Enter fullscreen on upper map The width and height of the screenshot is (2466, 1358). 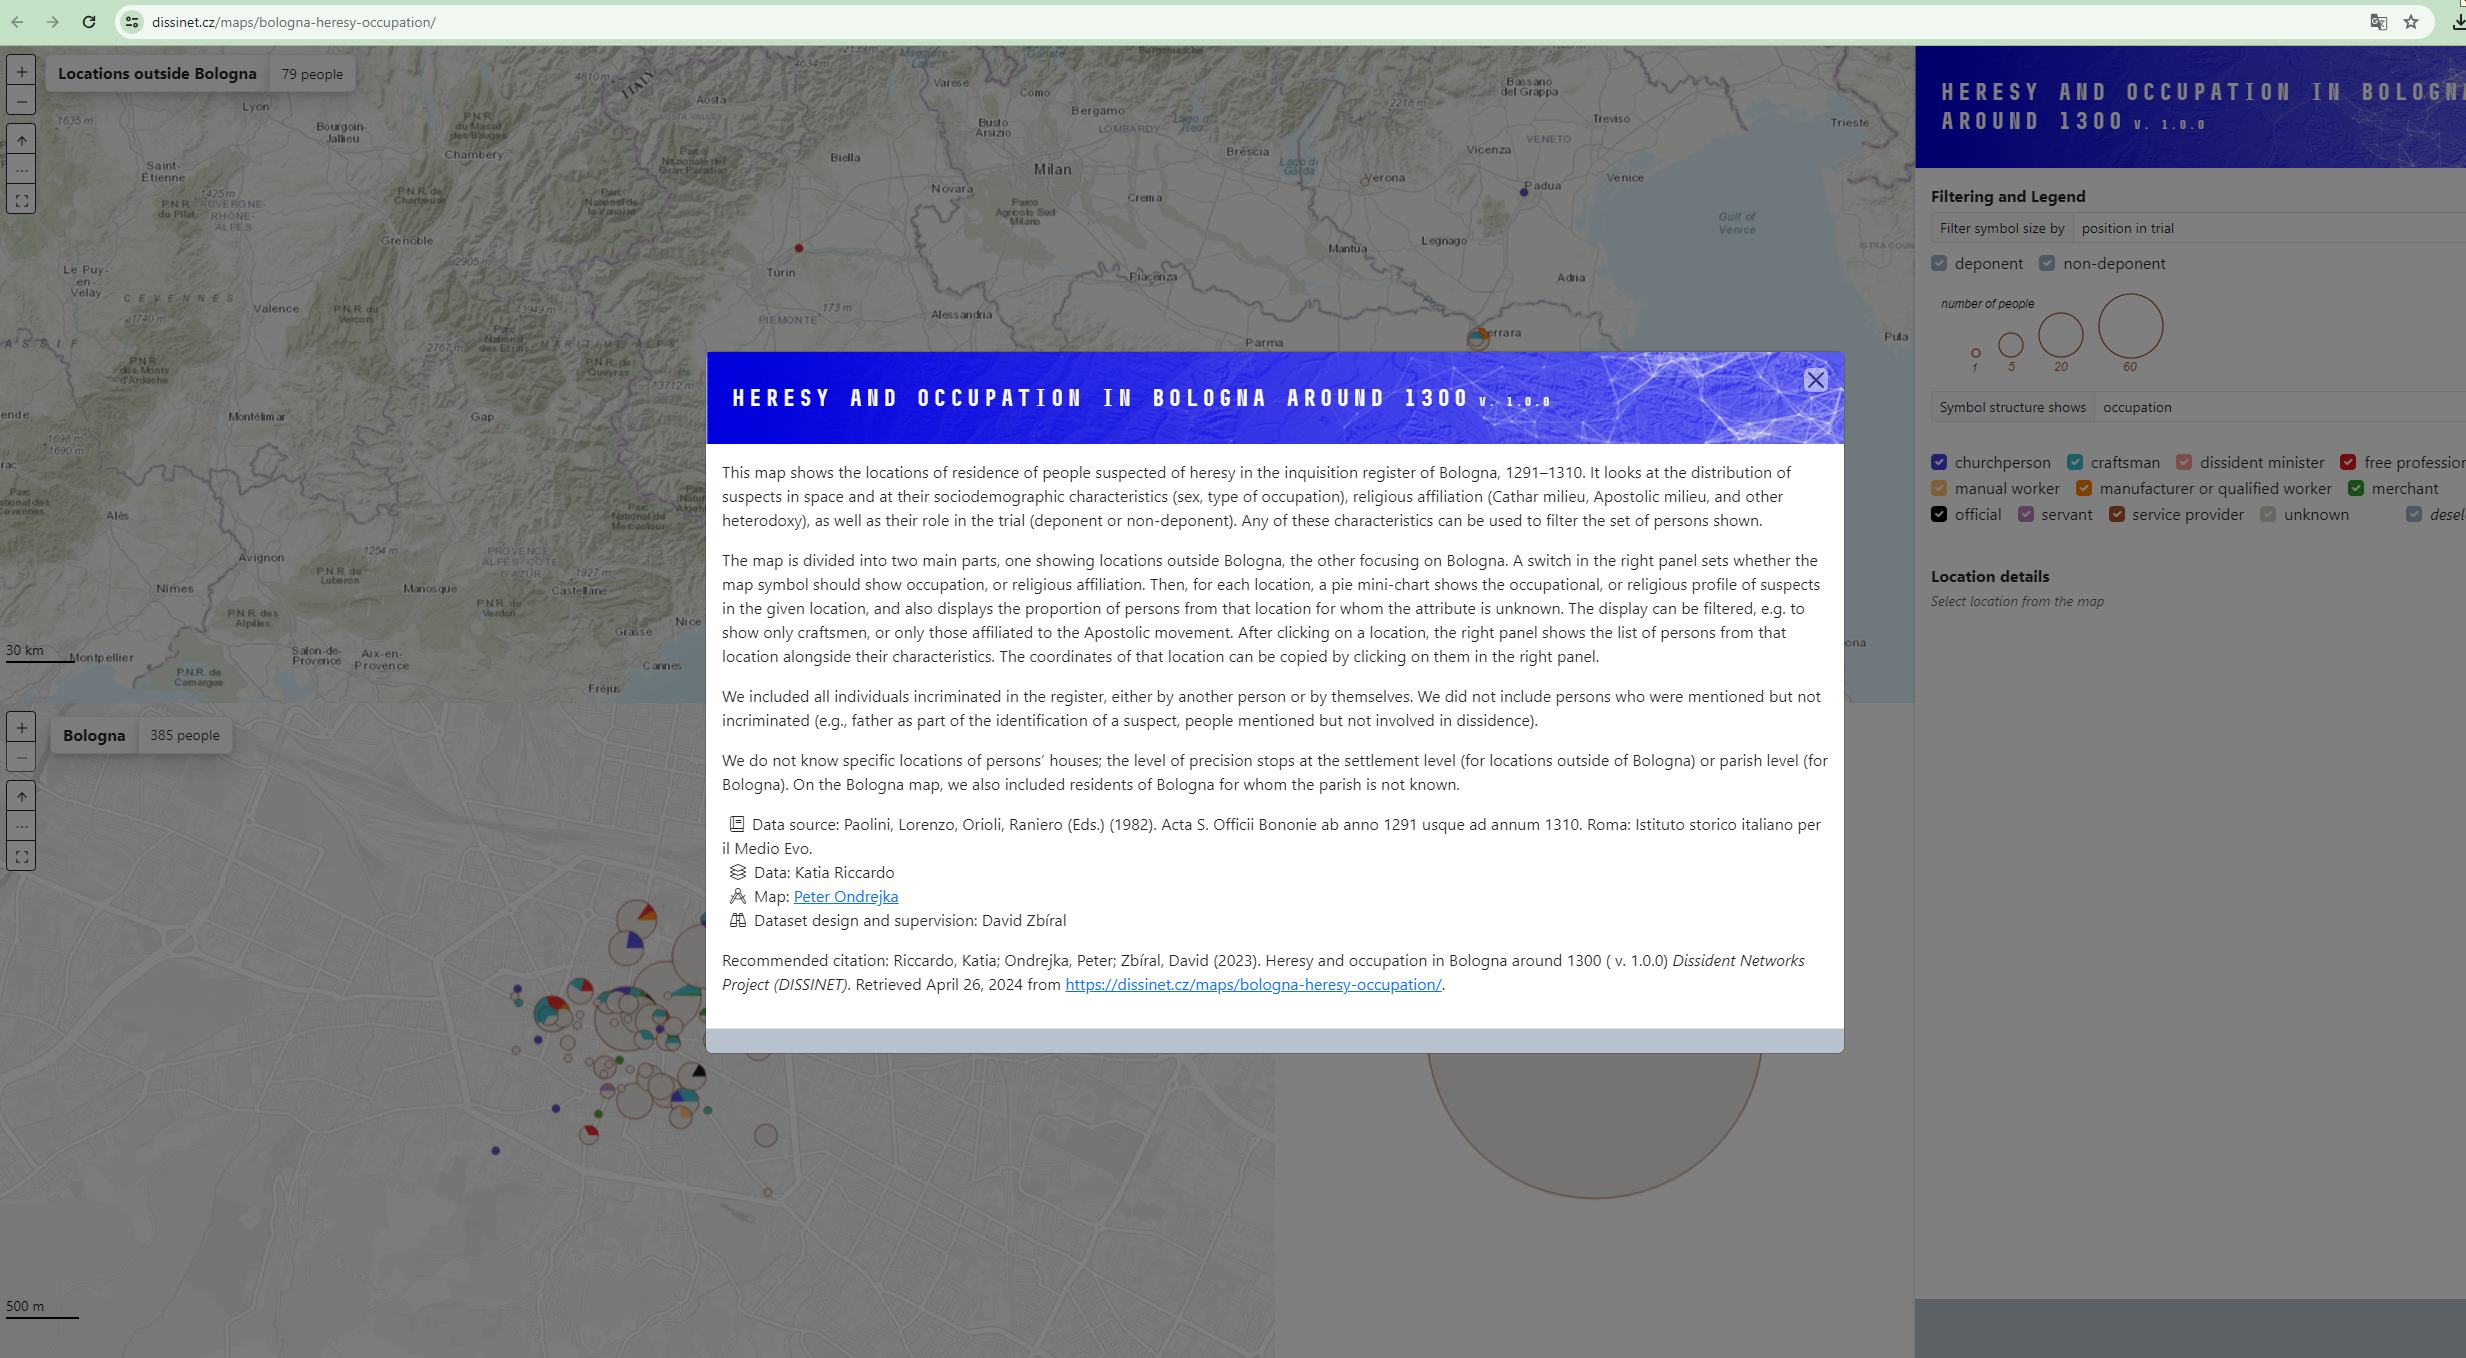click(22, 201)
